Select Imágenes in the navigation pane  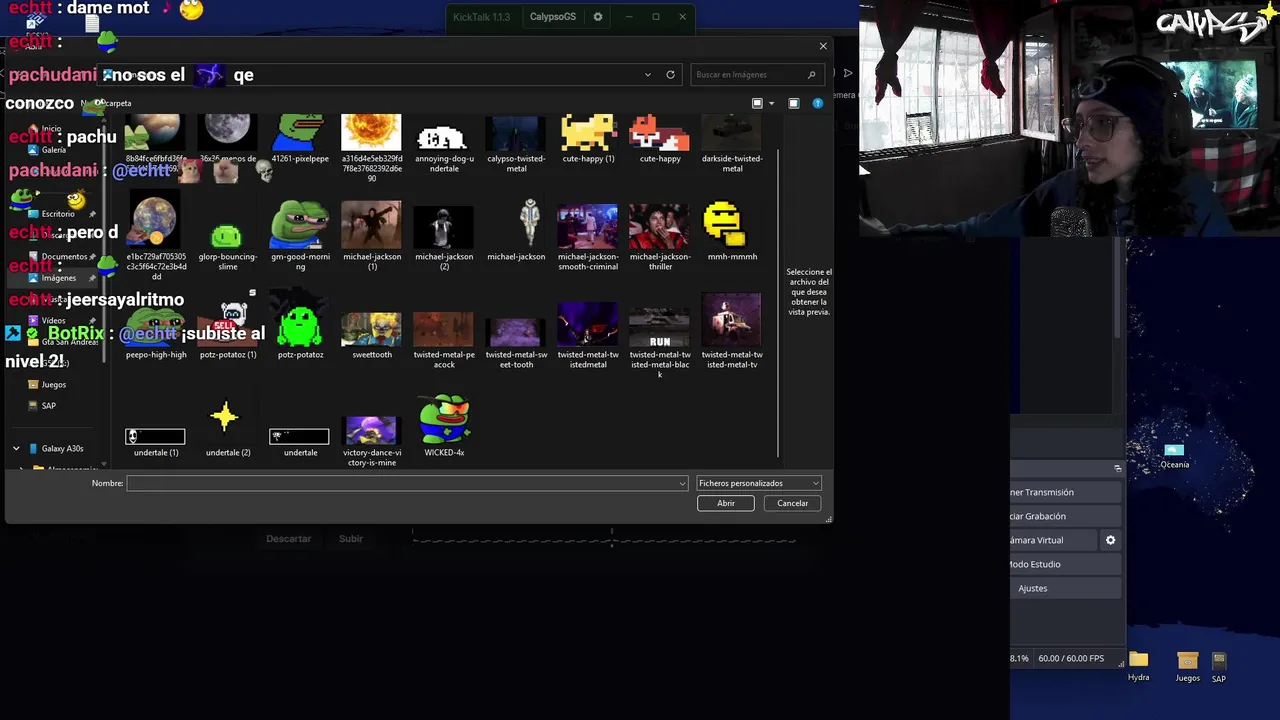tap(59, 278)
